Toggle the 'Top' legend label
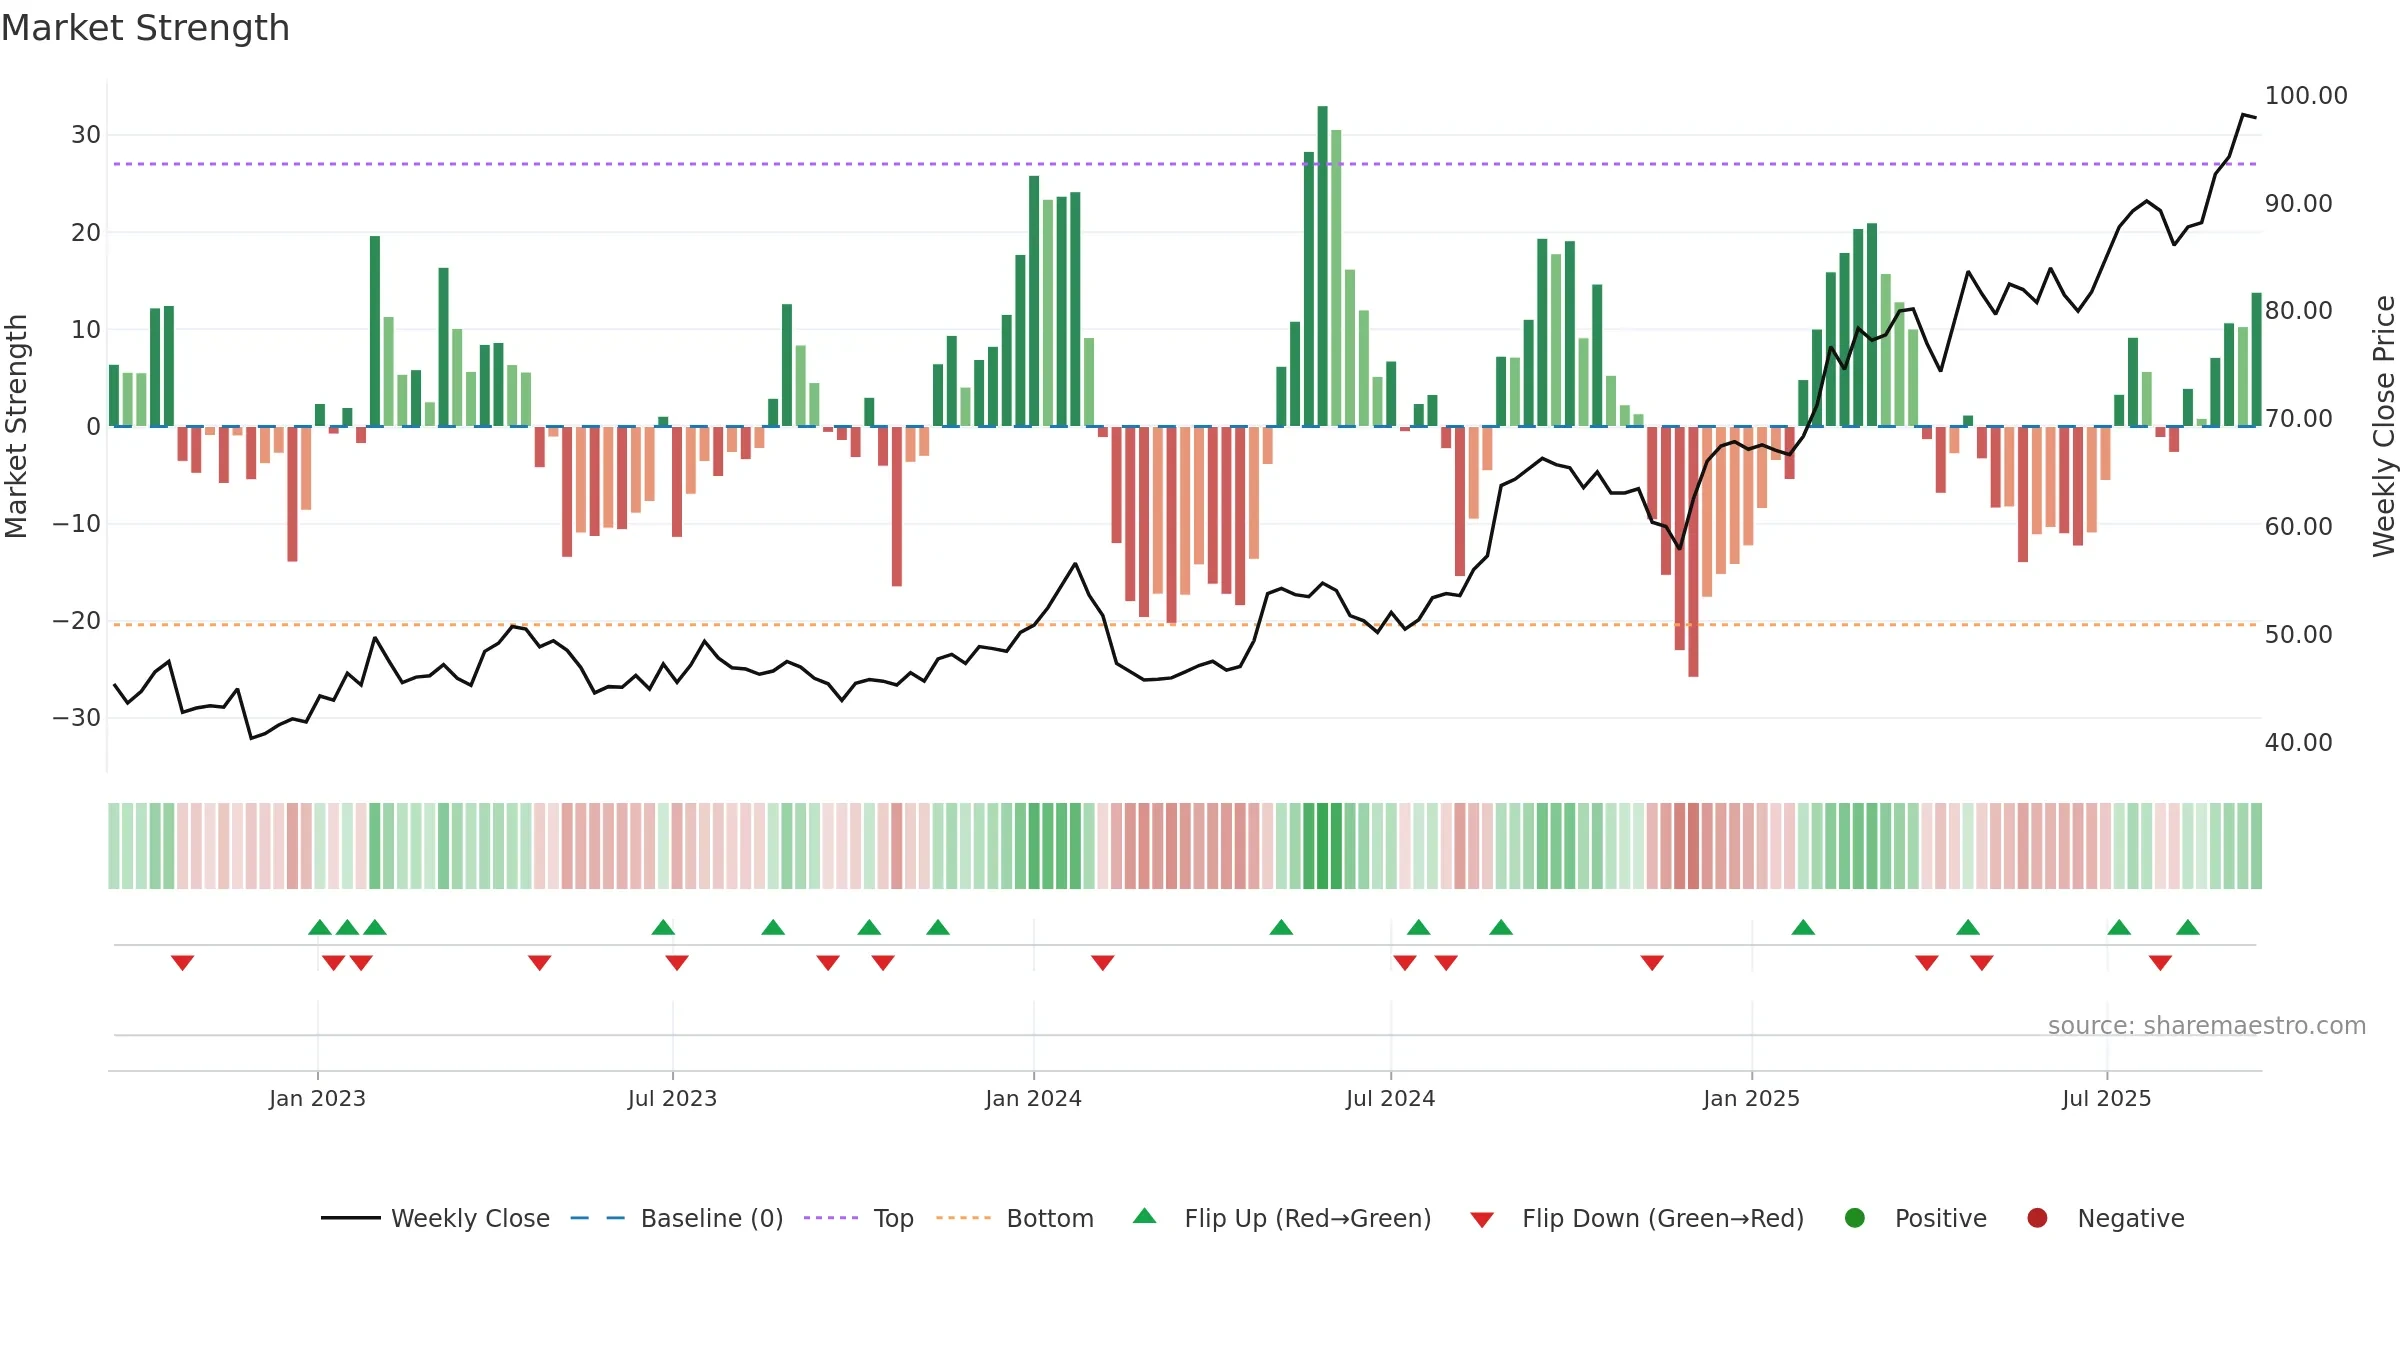2400x1350 pixels. (x=893, y=1218)
